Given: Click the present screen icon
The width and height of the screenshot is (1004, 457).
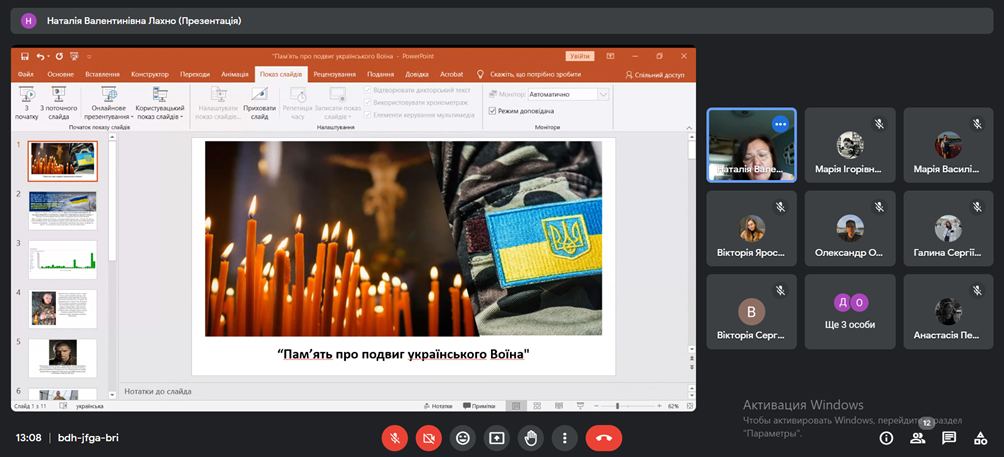Looking at the screenshot, I should tap(496, 438).
